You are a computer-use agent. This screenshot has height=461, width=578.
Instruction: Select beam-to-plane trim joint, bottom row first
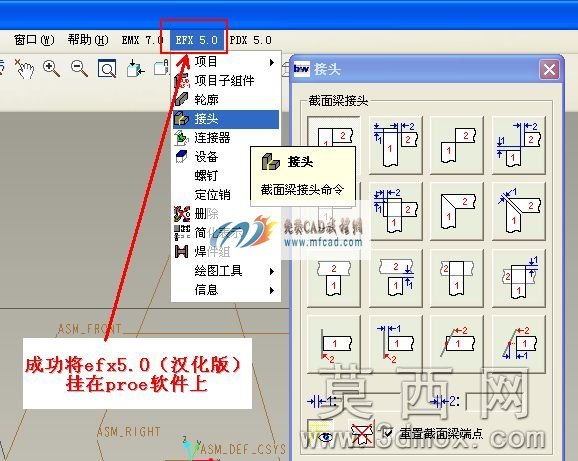tap(334, 345)
